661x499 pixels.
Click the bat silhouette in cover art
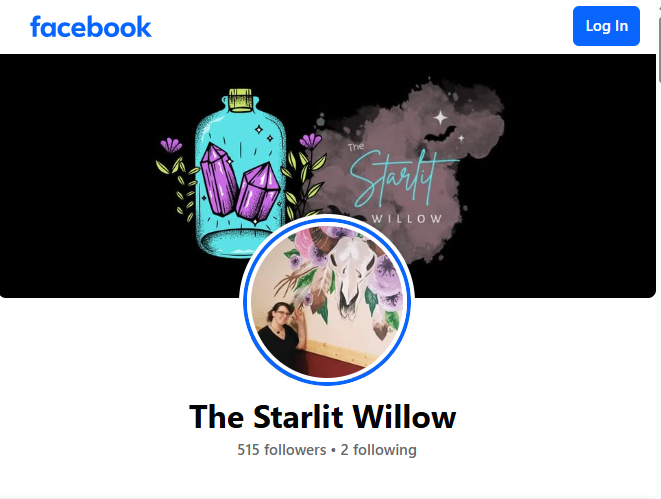pyautogui.click(x=440, y=134)
